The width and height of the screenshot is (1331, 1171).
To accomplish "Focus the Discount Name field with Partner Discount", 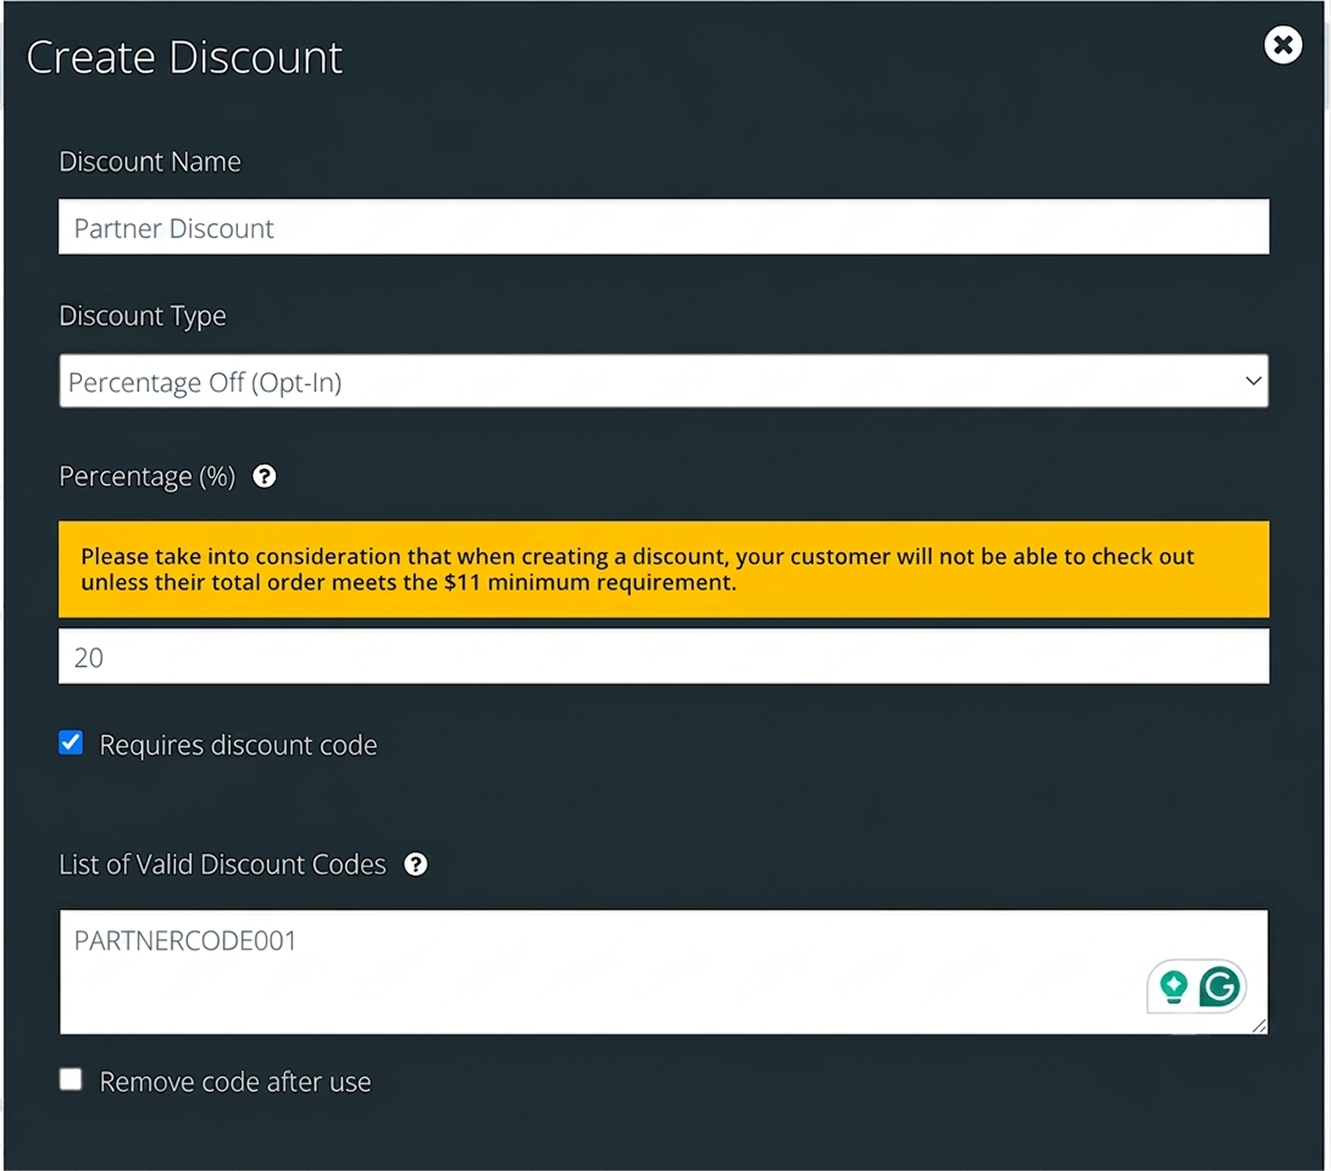I will 664,227.
